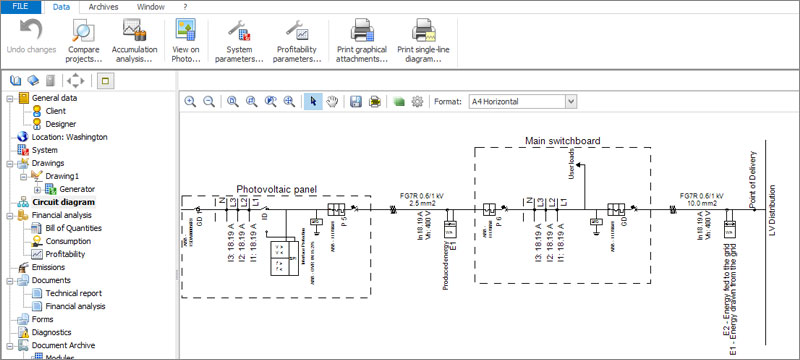The height and width of the screenshot is (360, 800).
Task: Click View on Photo icon
Action: [185, 31]
